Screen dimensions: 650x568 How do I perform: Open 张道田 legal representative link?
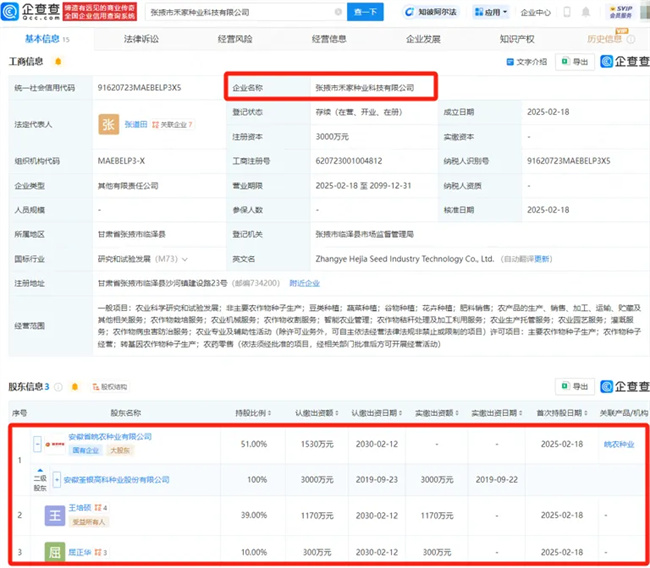[136, 124]
